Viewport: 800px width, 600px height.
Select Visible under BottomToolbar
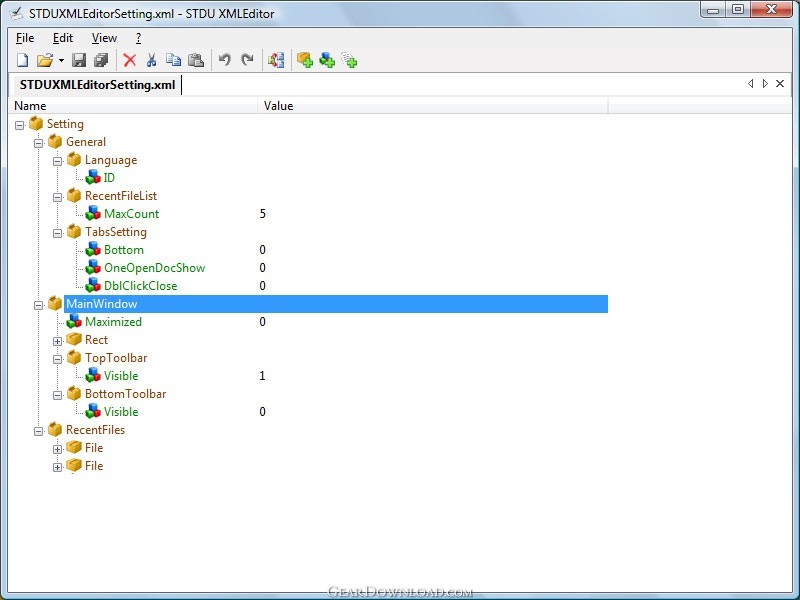121,412
